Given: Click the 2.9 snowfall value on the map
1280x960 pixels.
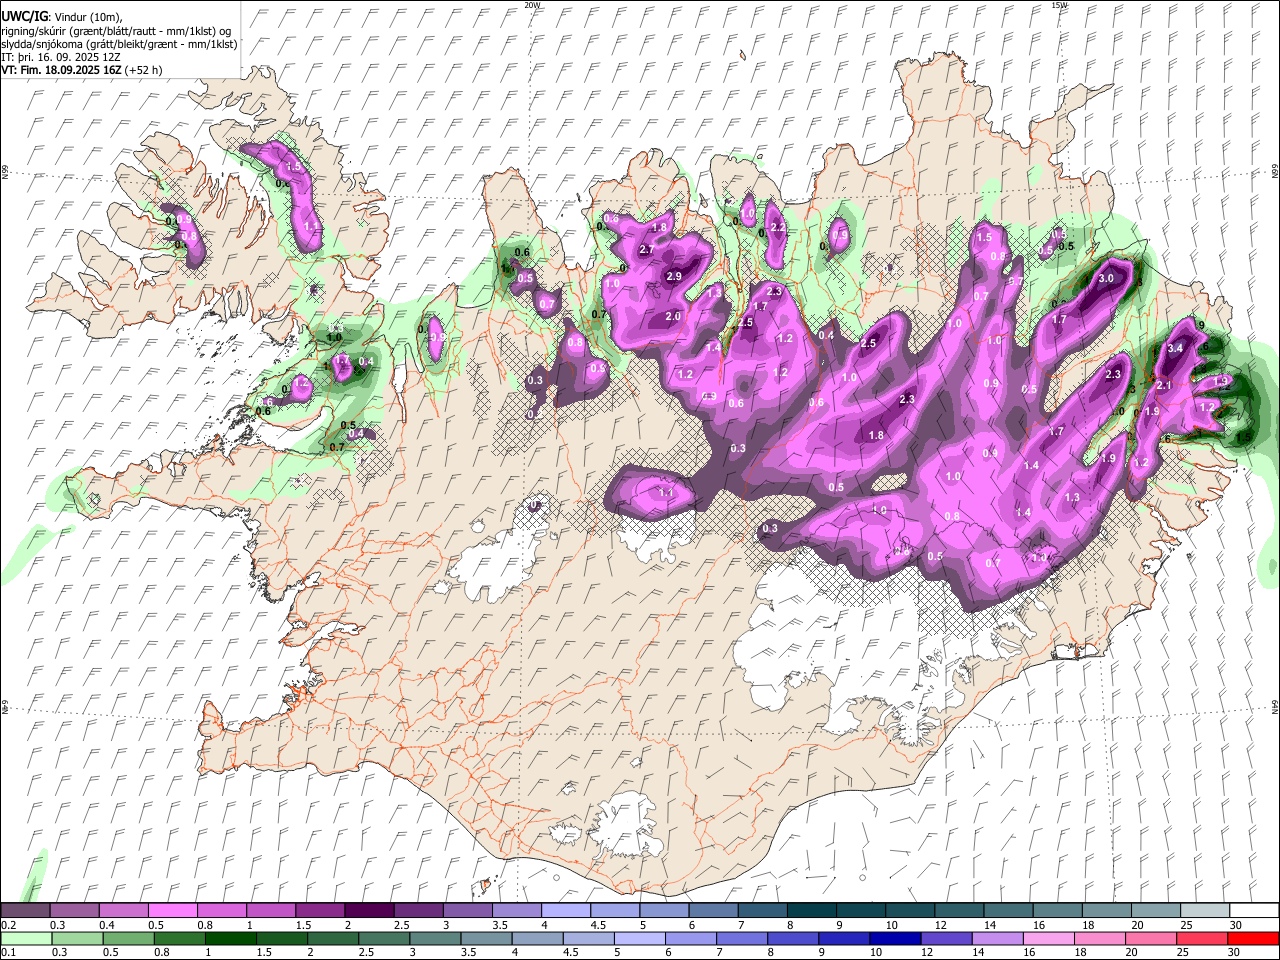Looking at the screenshot, I should pos(673,276).
